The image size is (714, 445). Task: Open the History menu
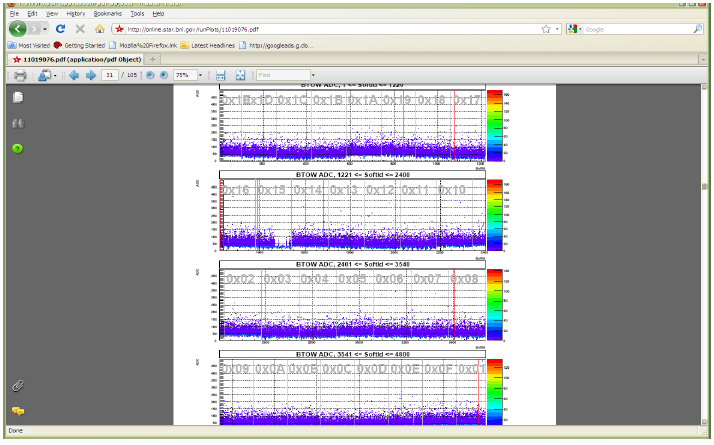click(76, 14)
